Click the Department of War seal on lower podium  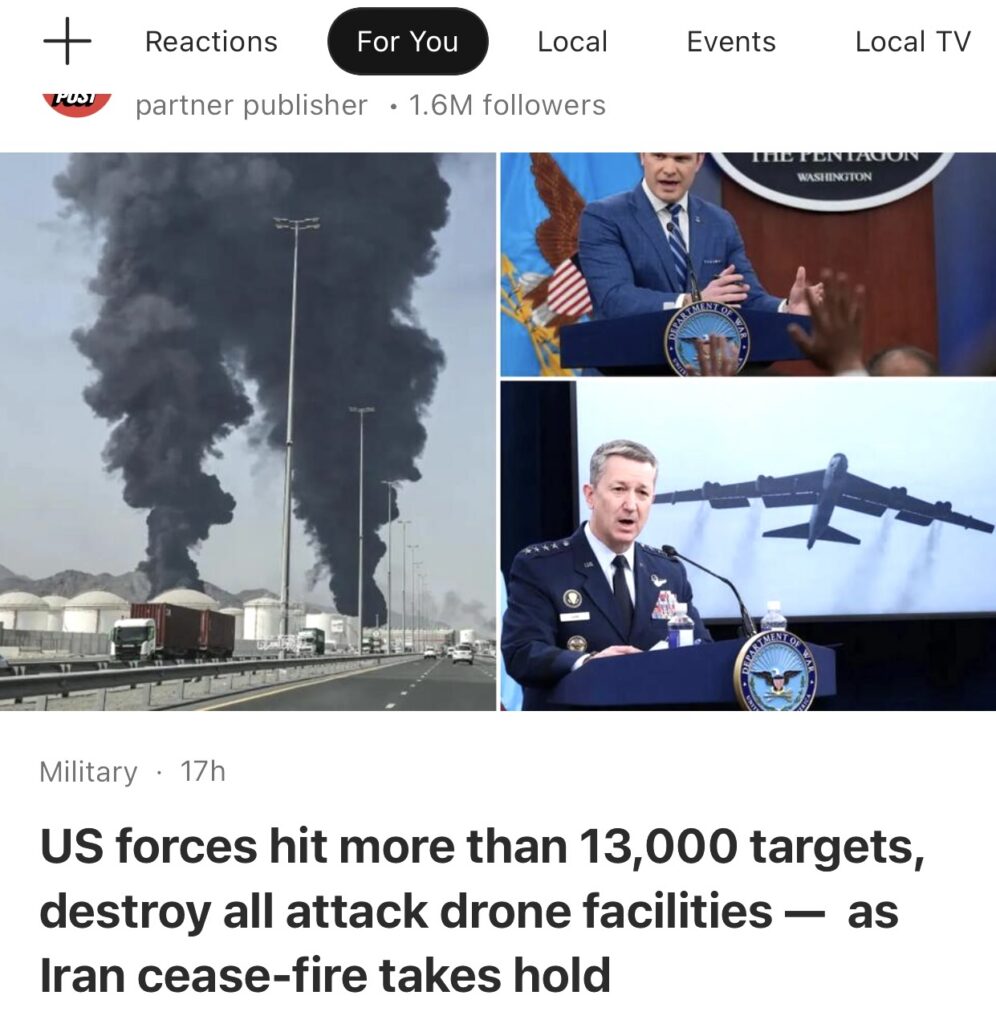779,674
